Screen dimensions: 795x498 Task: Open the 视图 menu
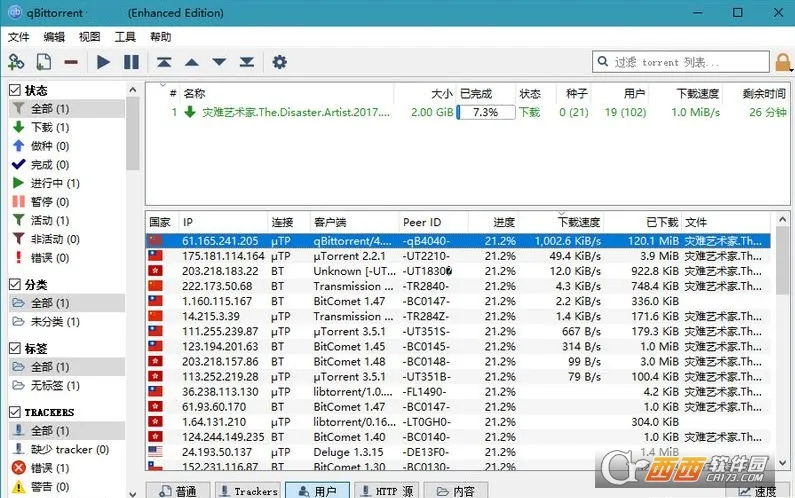[x=90, y=37]
